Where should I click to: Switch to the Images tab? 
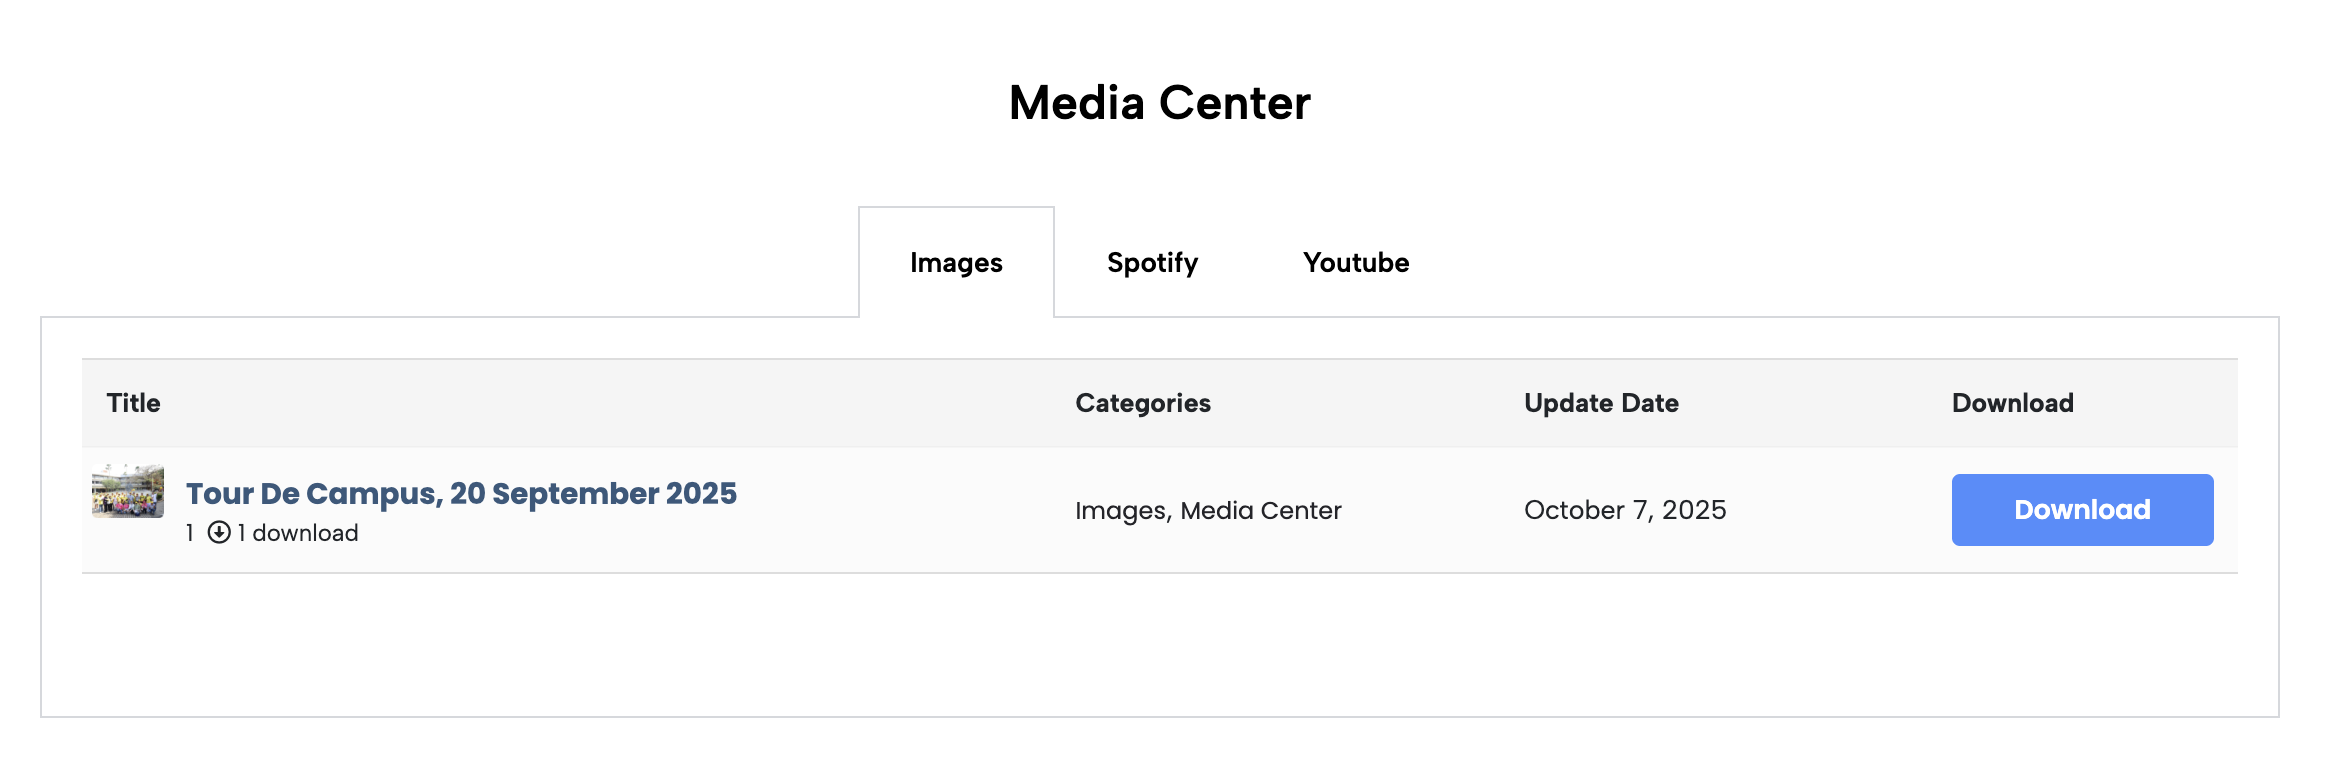point(956,263)
